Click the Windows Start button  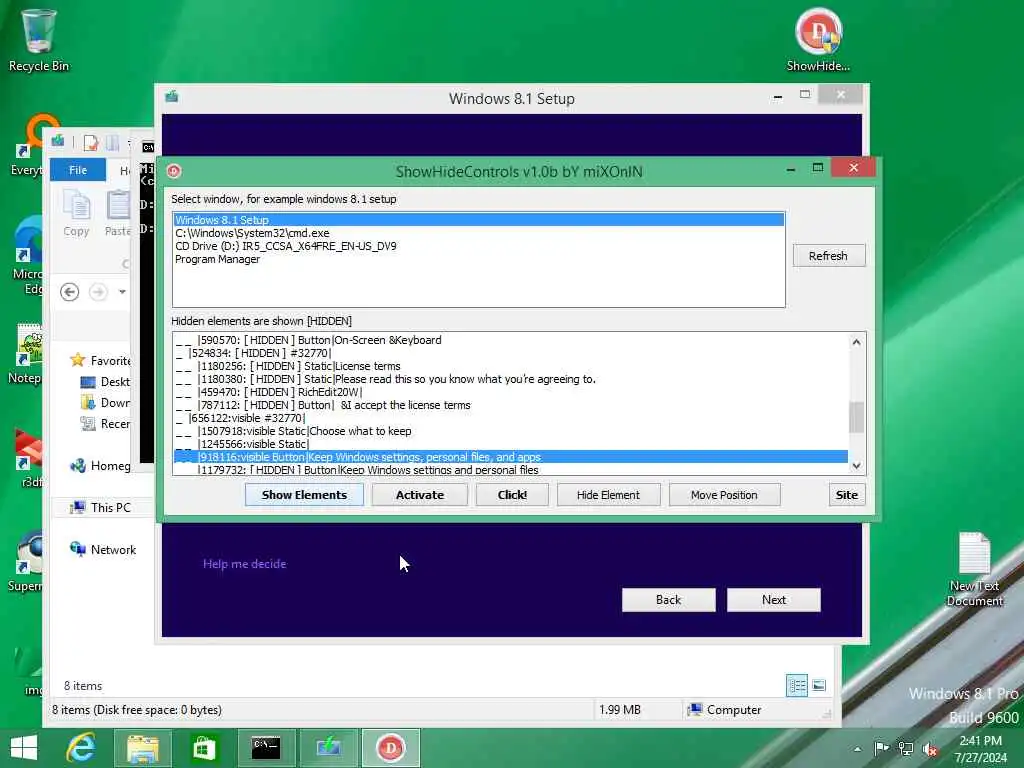[x=24, y=748]
